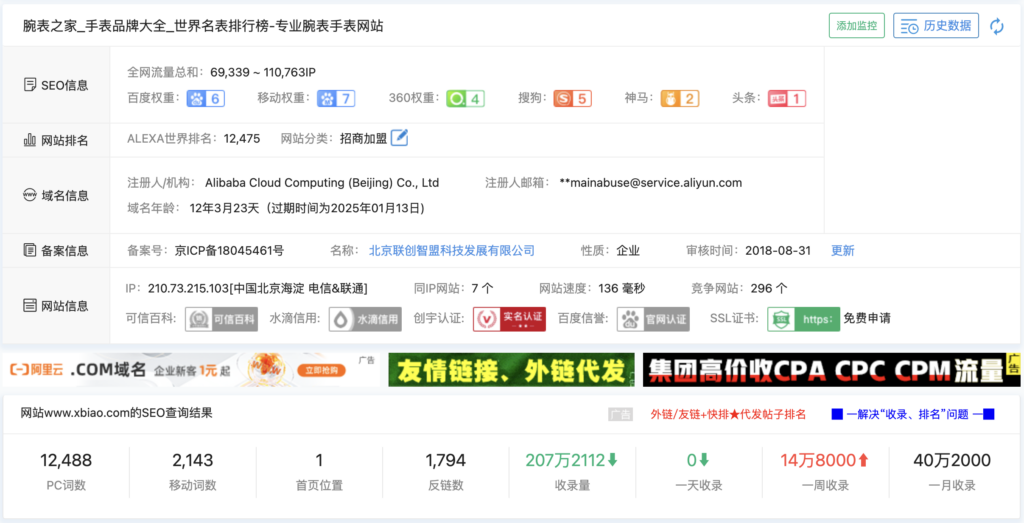The image size is (1024, 523).
Task: Click the 一天收录 value 0
Action: pos(697,460)
